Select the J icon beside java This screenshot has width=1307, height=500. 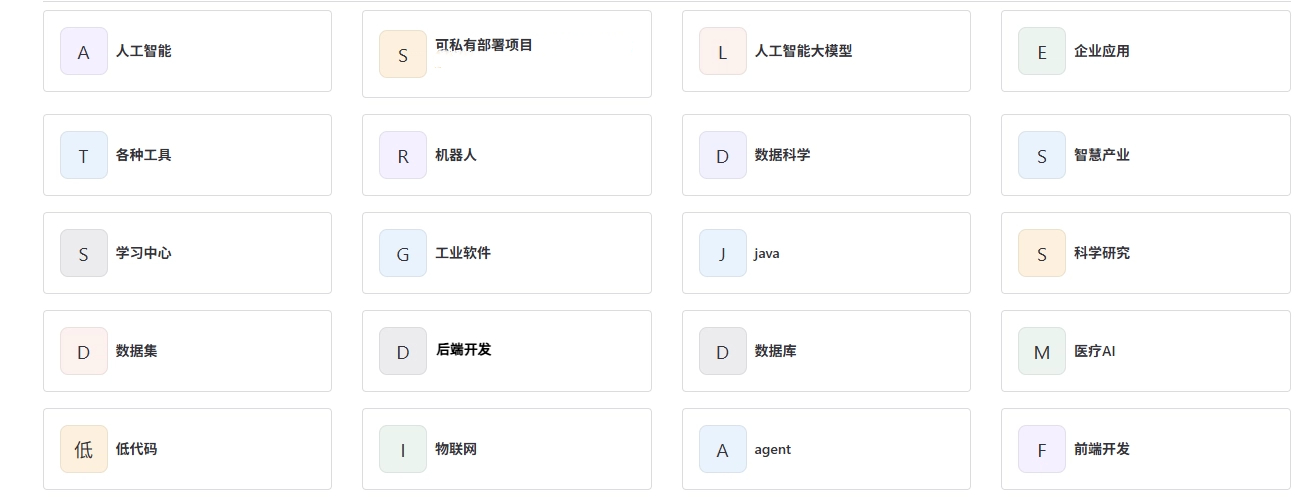tap(723, 253)
